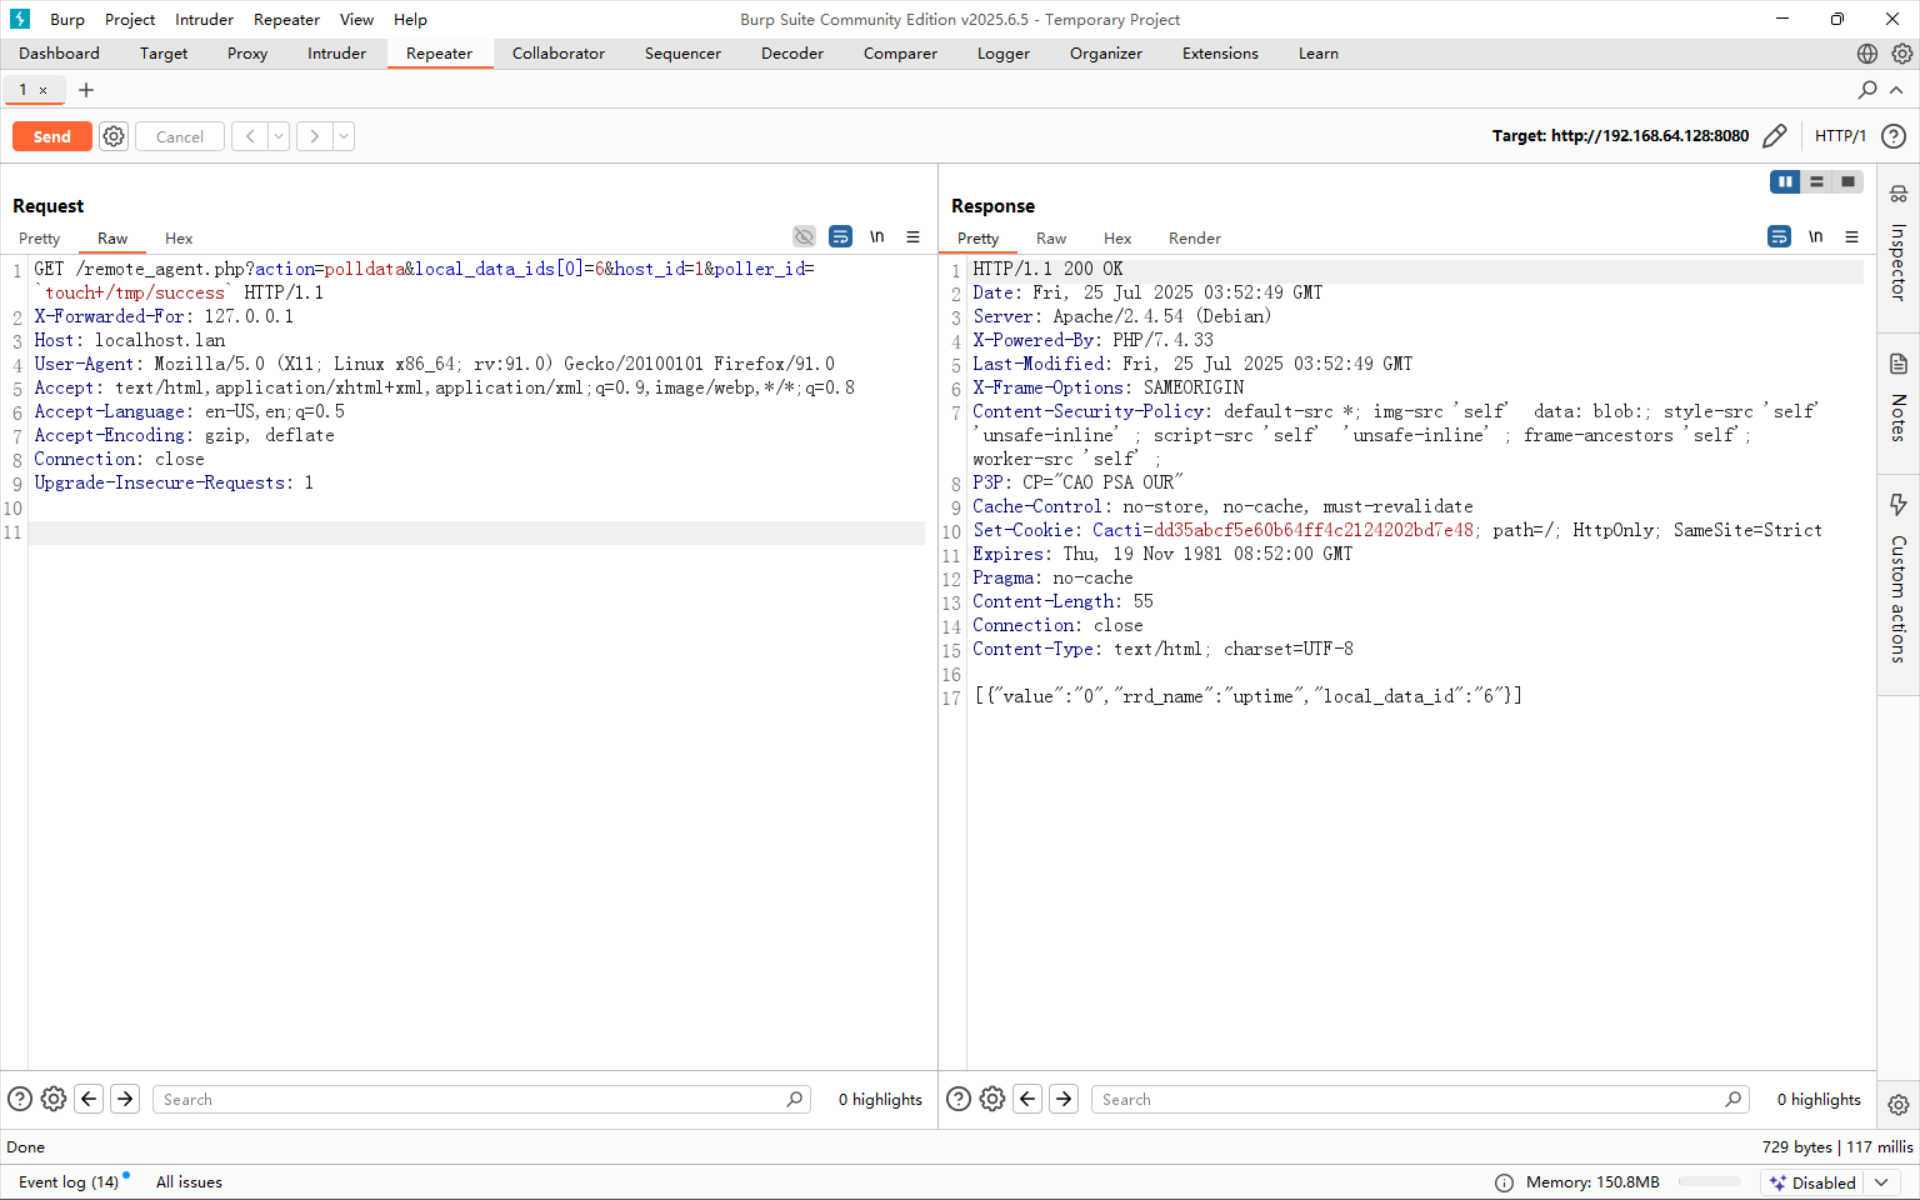Switch to the Proxy tab
This screenshot has width=1920, height=1200.
247,54
